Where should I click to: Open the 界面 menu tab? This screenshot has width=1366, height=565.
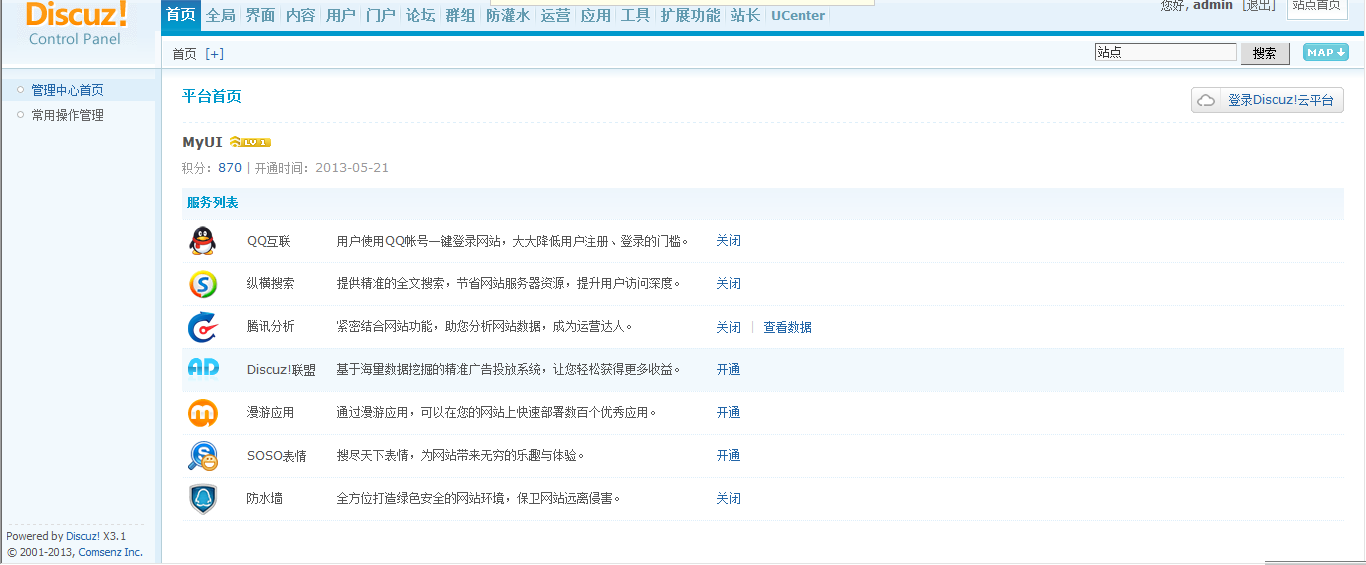coord(260,15)
